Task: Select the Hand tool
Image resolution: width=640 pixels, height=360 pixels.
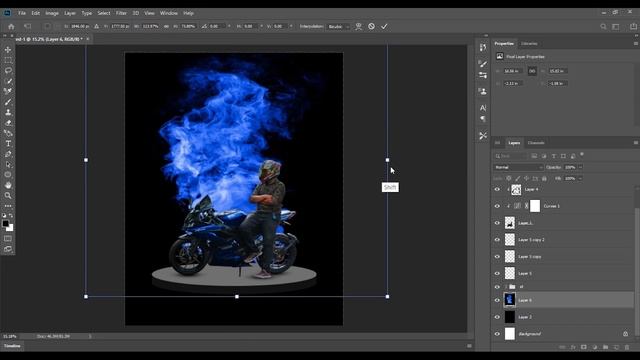Action: click(x=8, y=185)
